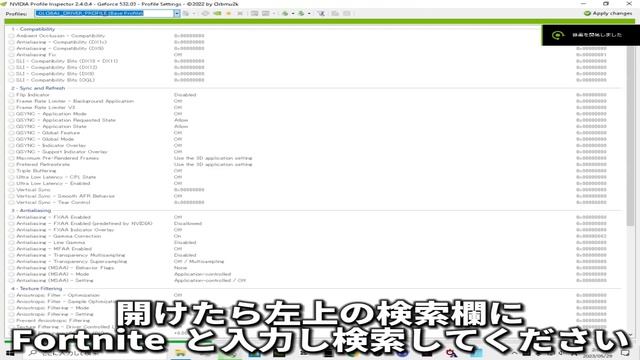Click the state icon beside Antialiasing Fix
The height and width of the screenshot is (360, 640).
(12, 55)
